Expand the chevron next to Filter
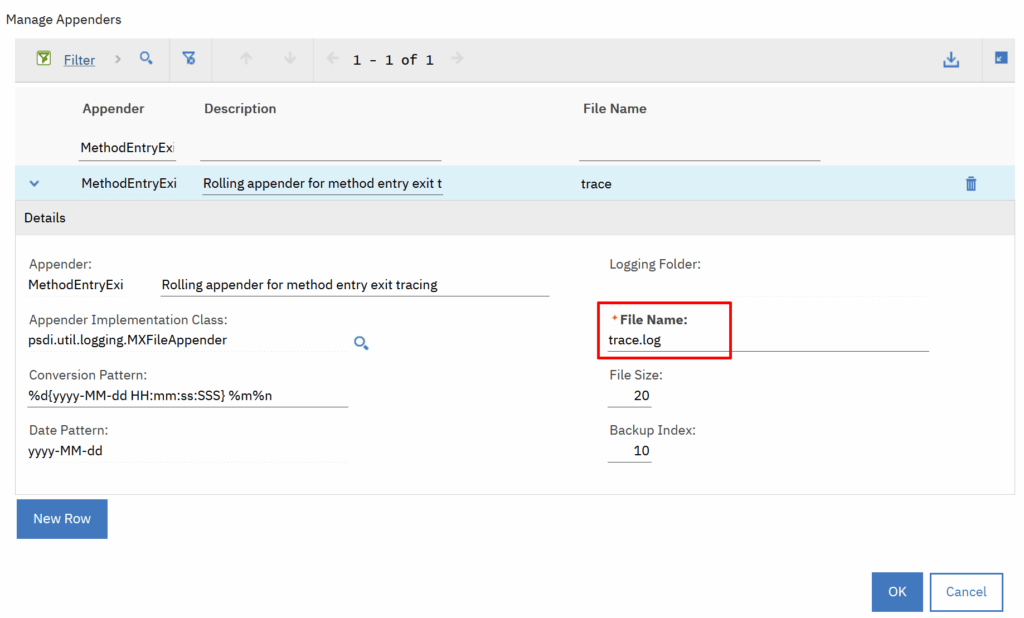 118,59
